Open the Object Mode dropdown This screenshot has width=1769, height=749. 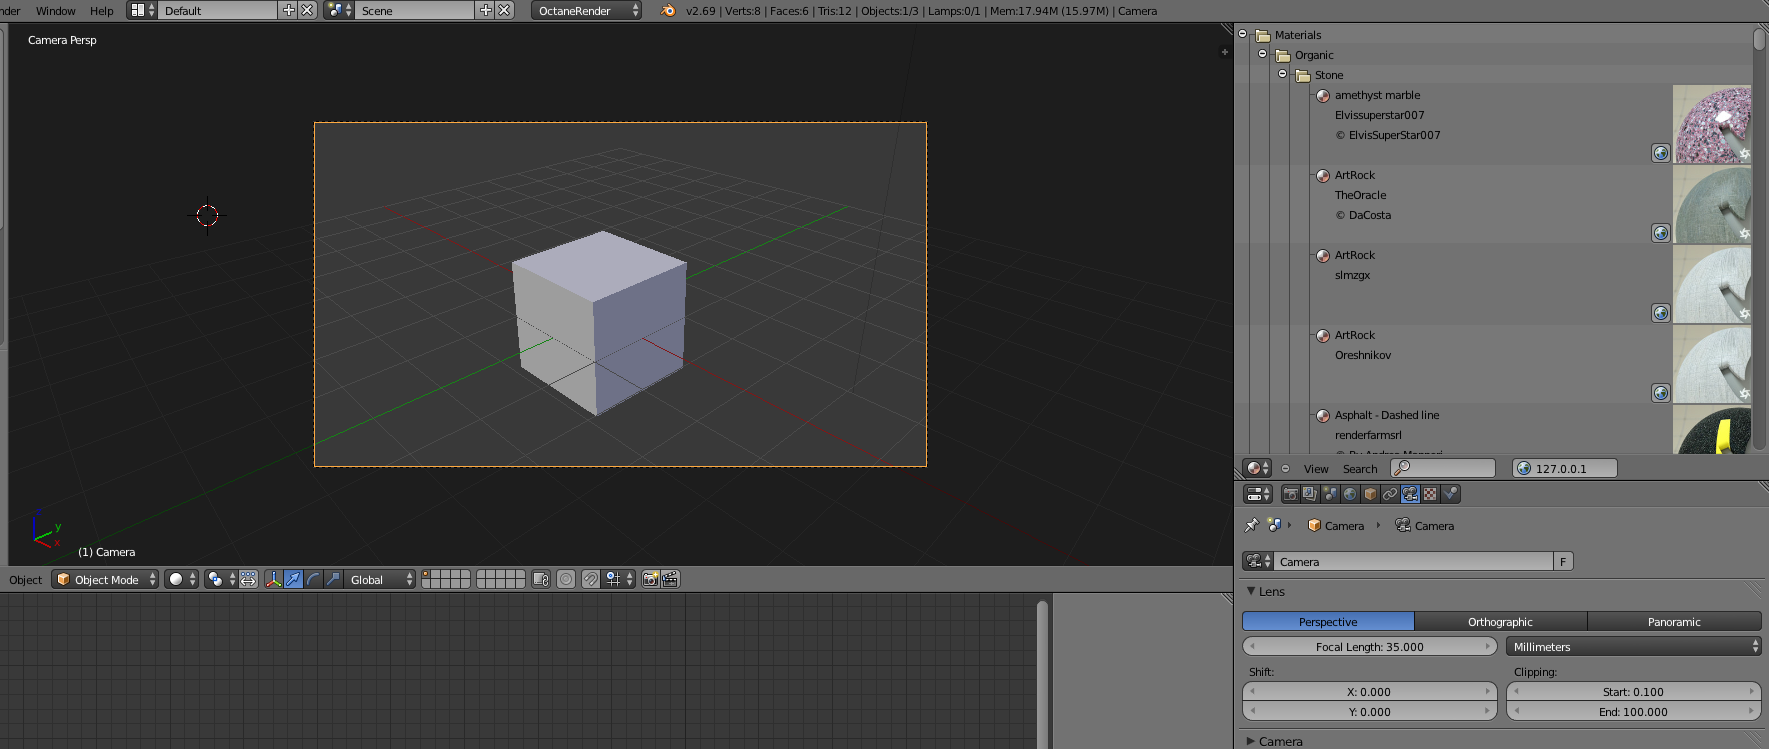[x=106, y=579]
